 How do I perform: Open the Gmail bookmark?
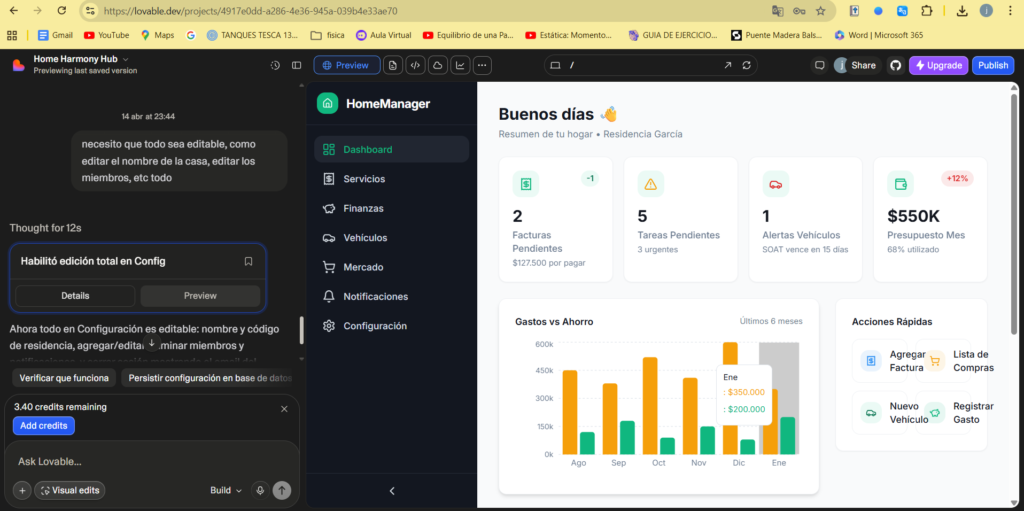[55, 35]
